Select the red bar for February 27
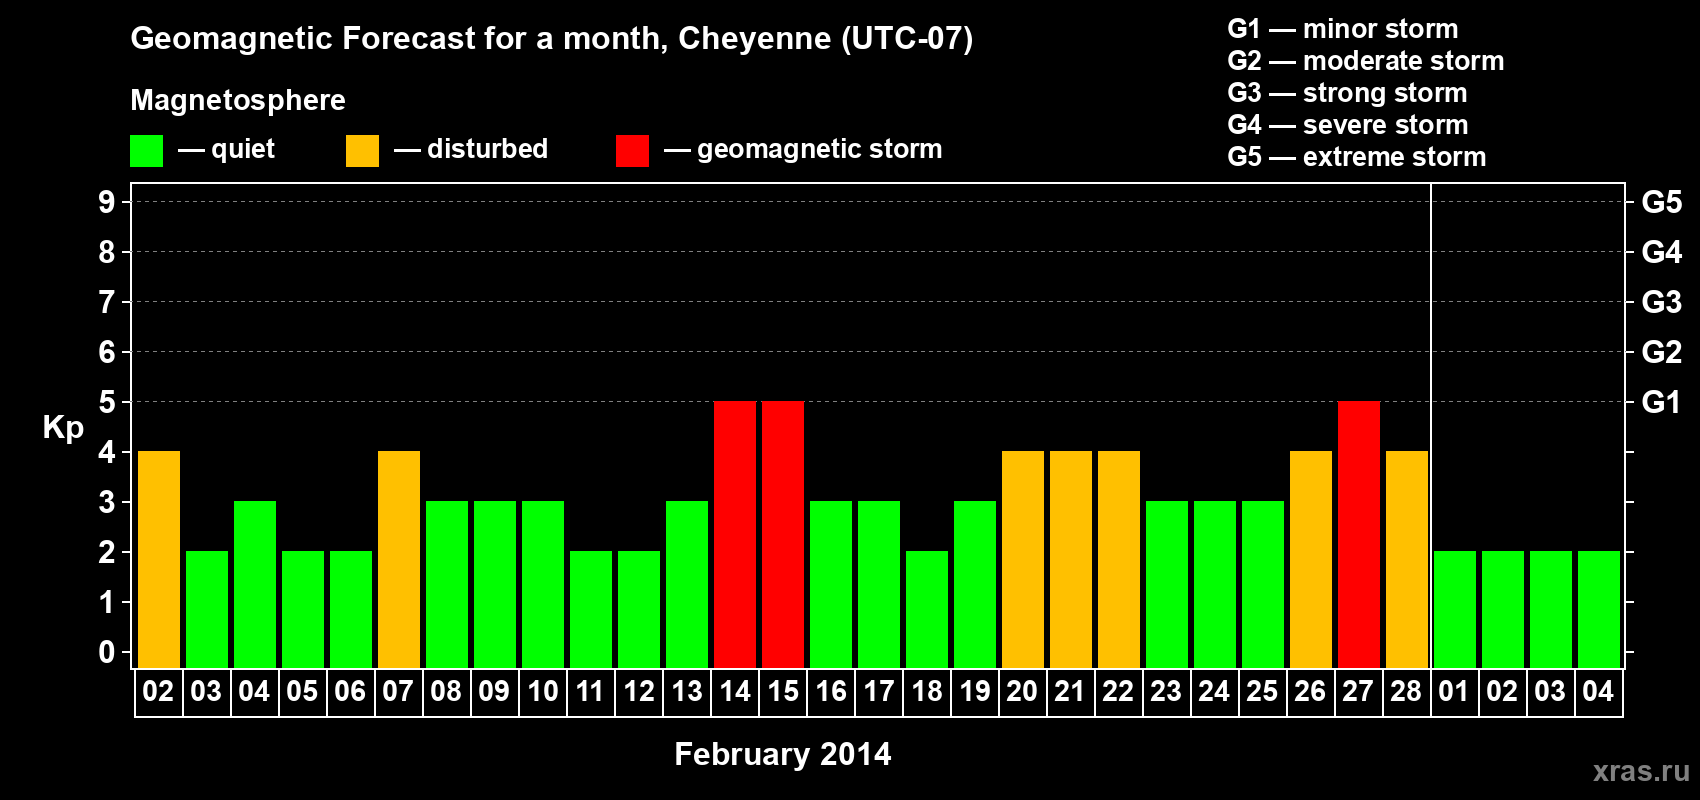Image resolution: width=1700 pixels, height=800 pixels. tap(1359, 534)
